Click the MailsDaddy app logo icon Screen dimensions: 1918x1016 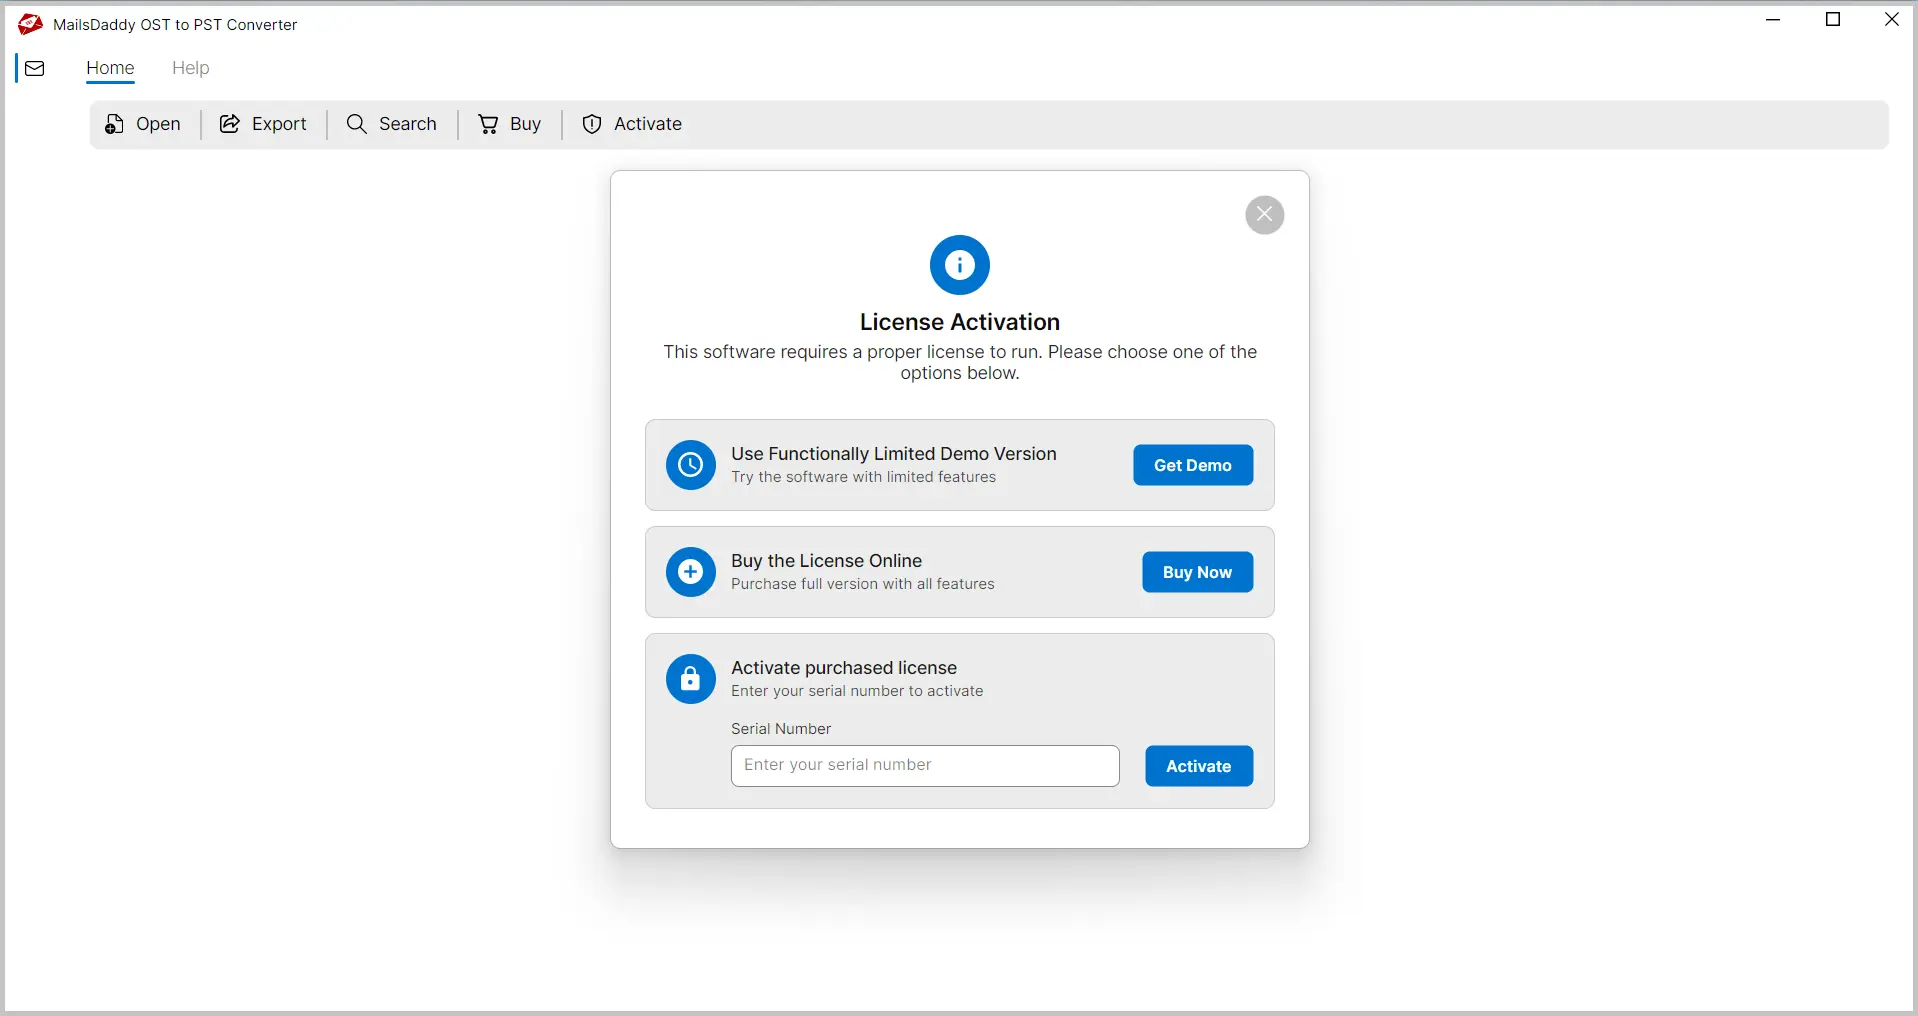30,24
